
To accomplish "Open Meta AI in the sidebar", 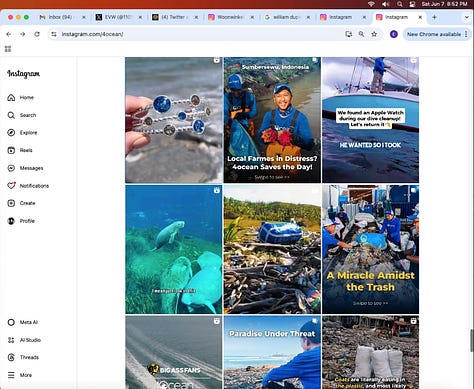I will (22, 322).
